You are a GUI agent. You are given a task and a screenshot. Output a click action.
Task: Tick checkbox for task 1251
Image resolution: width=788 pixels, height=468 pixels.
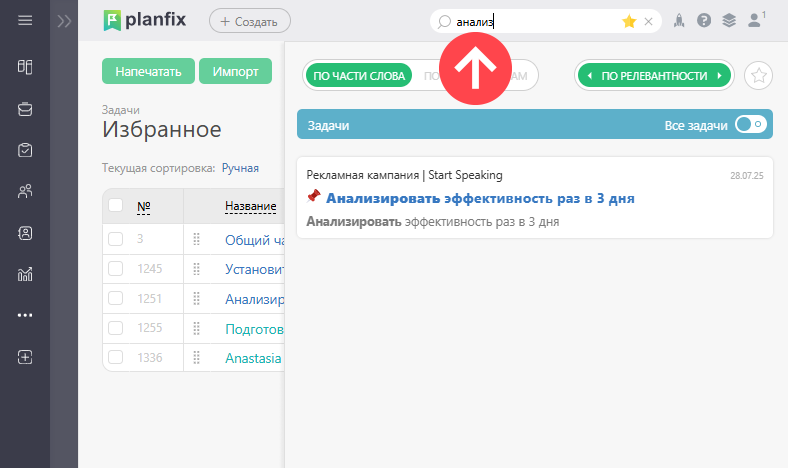pyautogui.click(x=116, y=298)
